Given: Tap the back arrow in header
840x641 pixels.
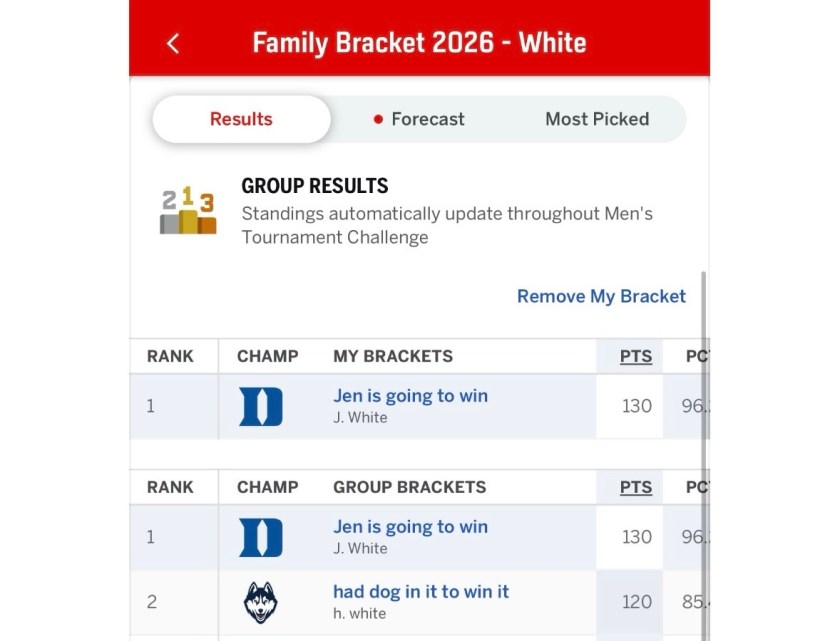Looking at the screenshot, I should pyautogui.click(x=173, y=43).
